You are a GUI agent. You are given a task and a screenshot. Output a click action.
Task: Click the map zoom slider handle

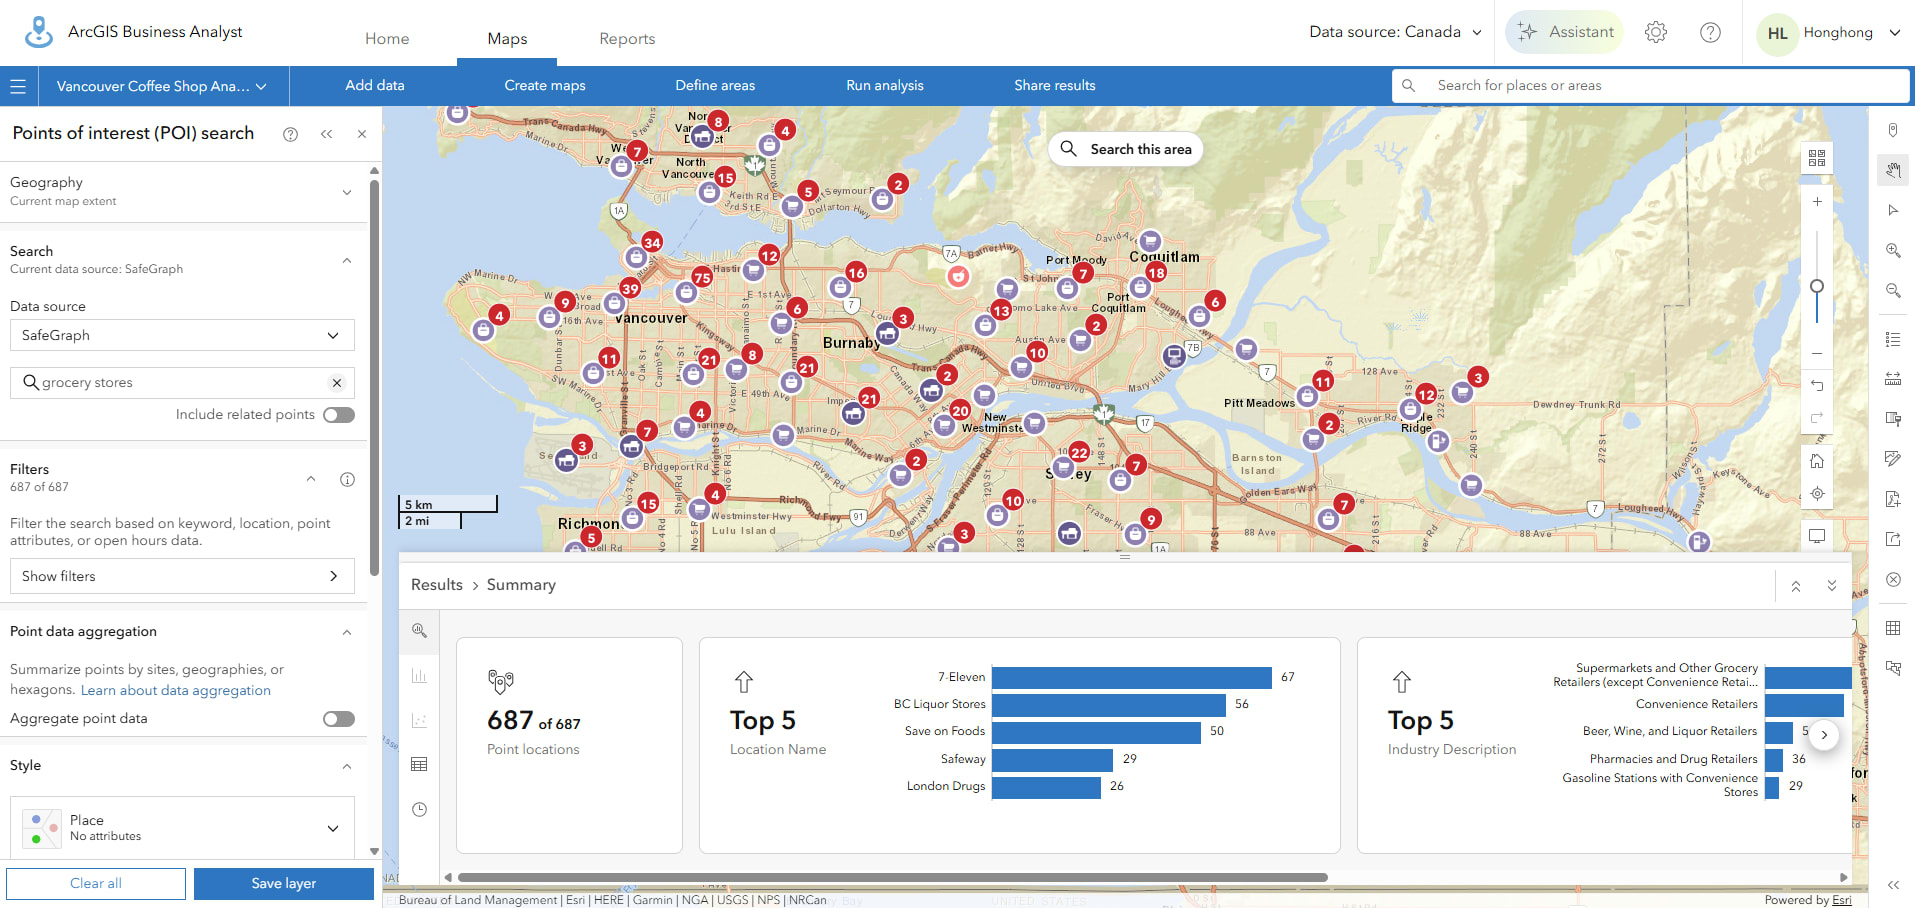coord(1817,286)
